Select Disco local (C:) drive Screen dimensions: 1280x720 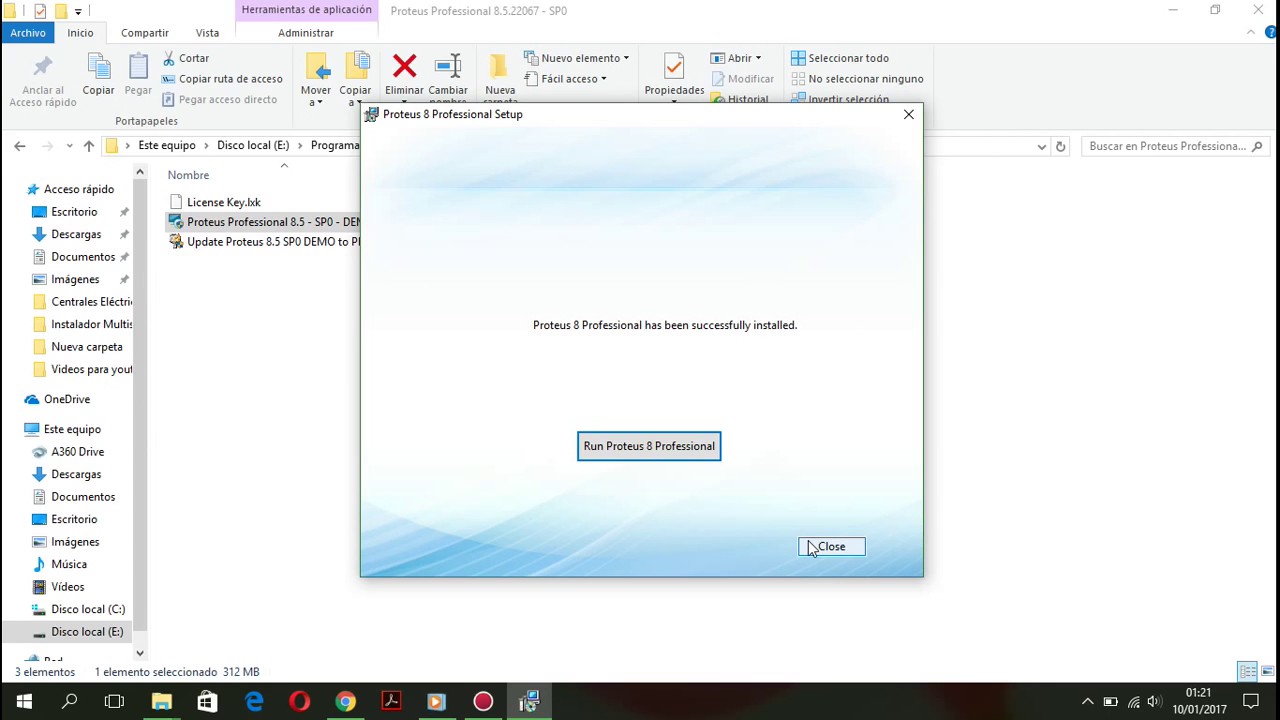(x=88, y=609)
